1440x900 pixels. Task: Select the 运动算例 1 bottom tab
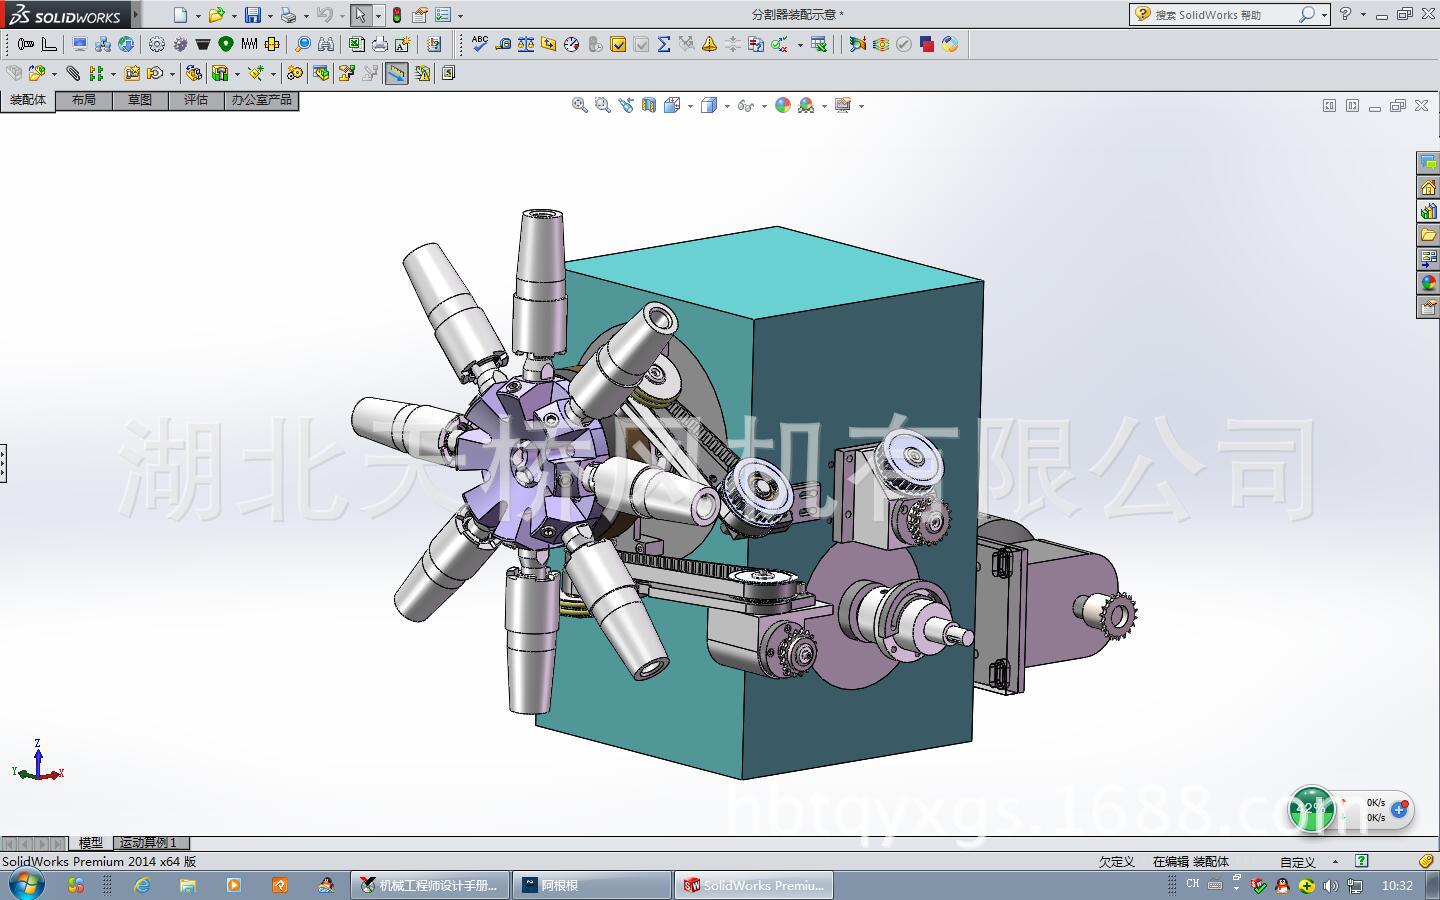[149, 843]
